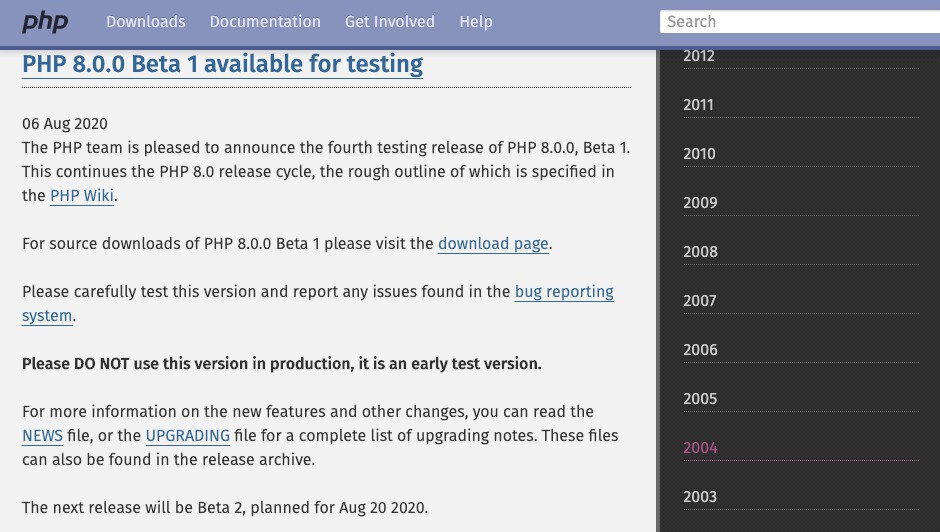
Task: Navigate to 2003 news archive
Action: pyautogui.click(x=700, y=497)
